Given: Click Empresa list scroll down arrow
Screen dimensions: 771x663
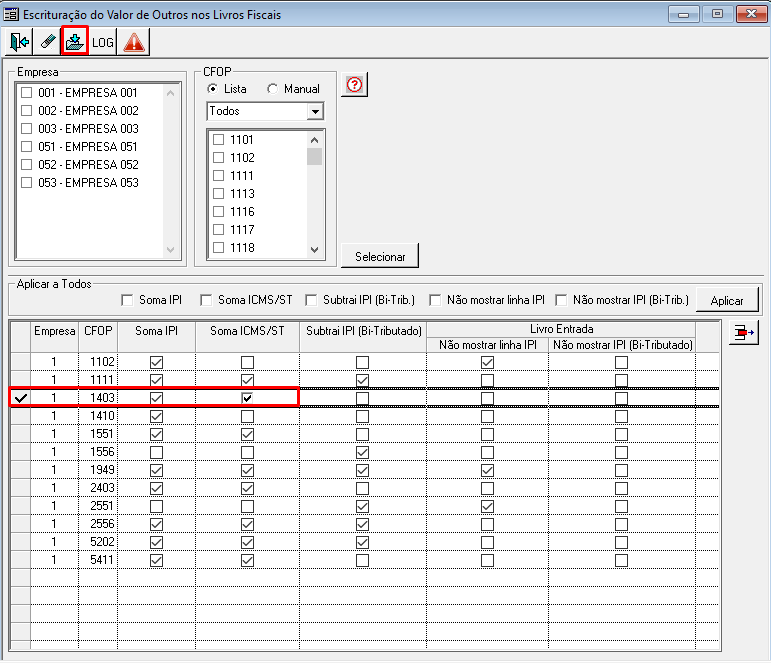Looking at the screenshot, I should pos(171,250).
